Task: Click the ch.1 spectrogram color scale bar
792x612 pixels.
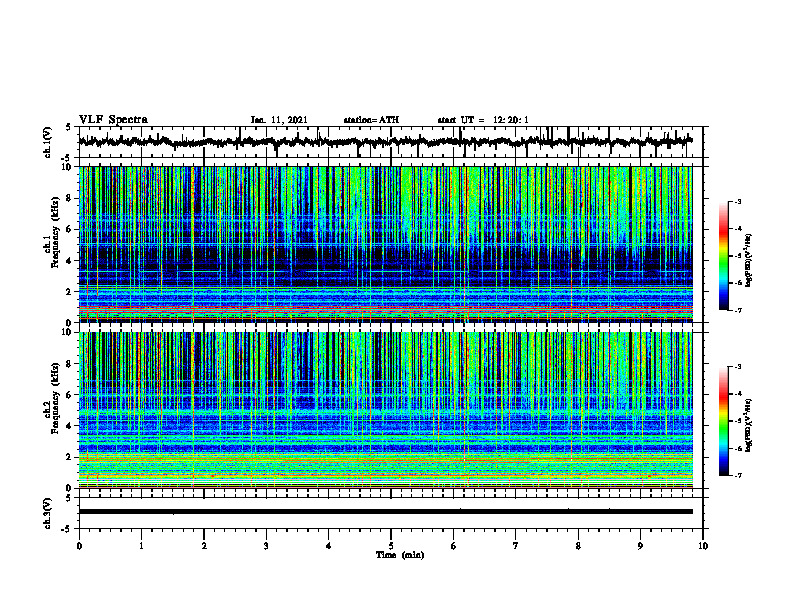Action: 723,256
